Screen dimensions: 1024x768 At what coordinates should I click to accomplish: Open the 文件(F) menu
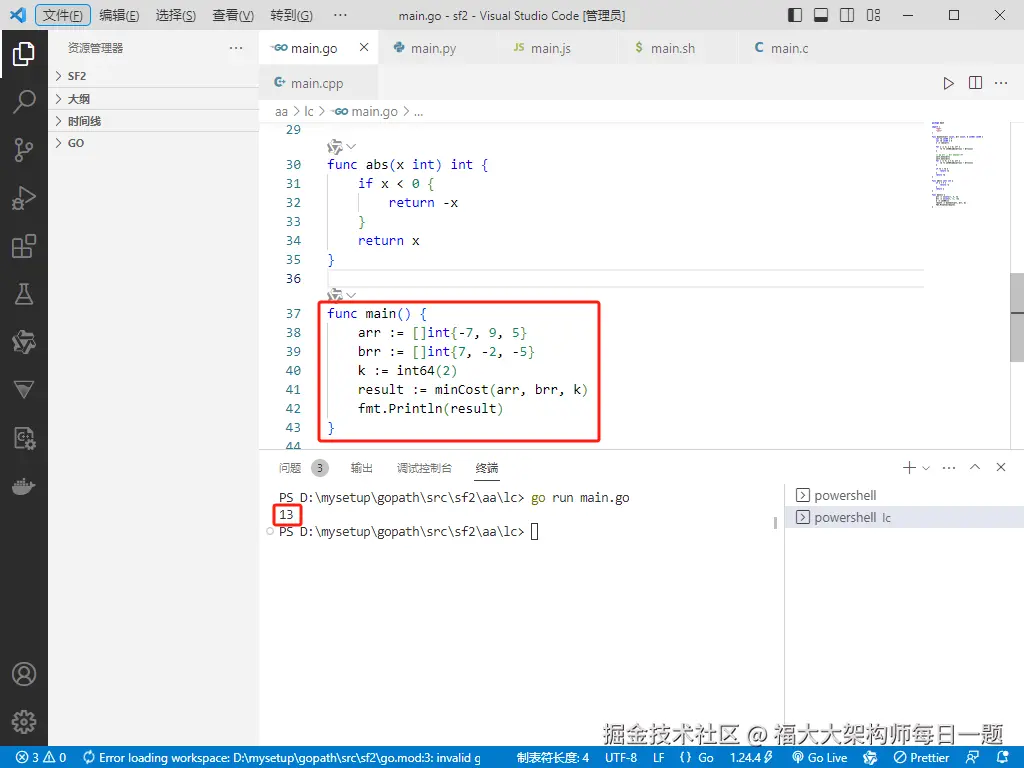coord(63,15)
